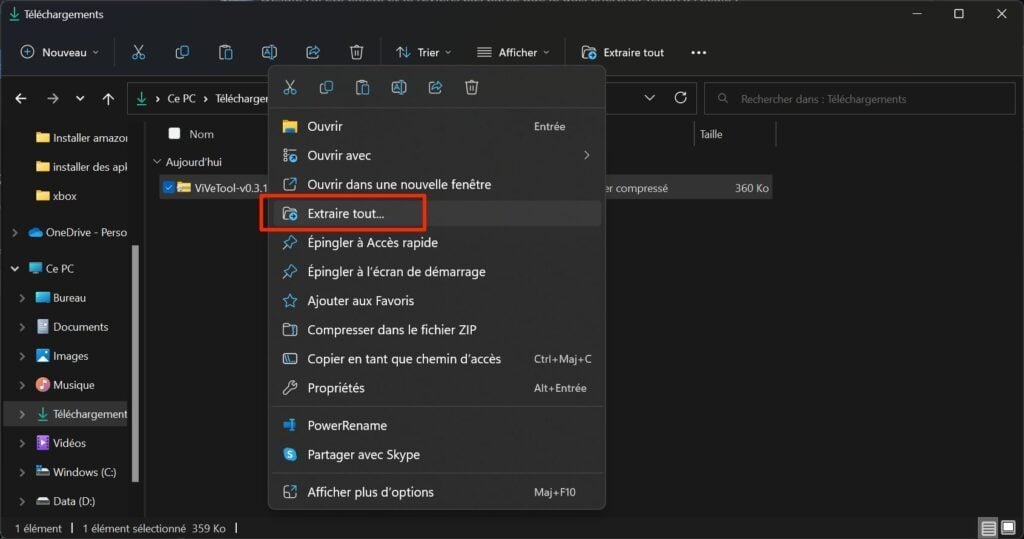Expand the address bar history dropdown
1024x539 pixels.
[649, 98]
